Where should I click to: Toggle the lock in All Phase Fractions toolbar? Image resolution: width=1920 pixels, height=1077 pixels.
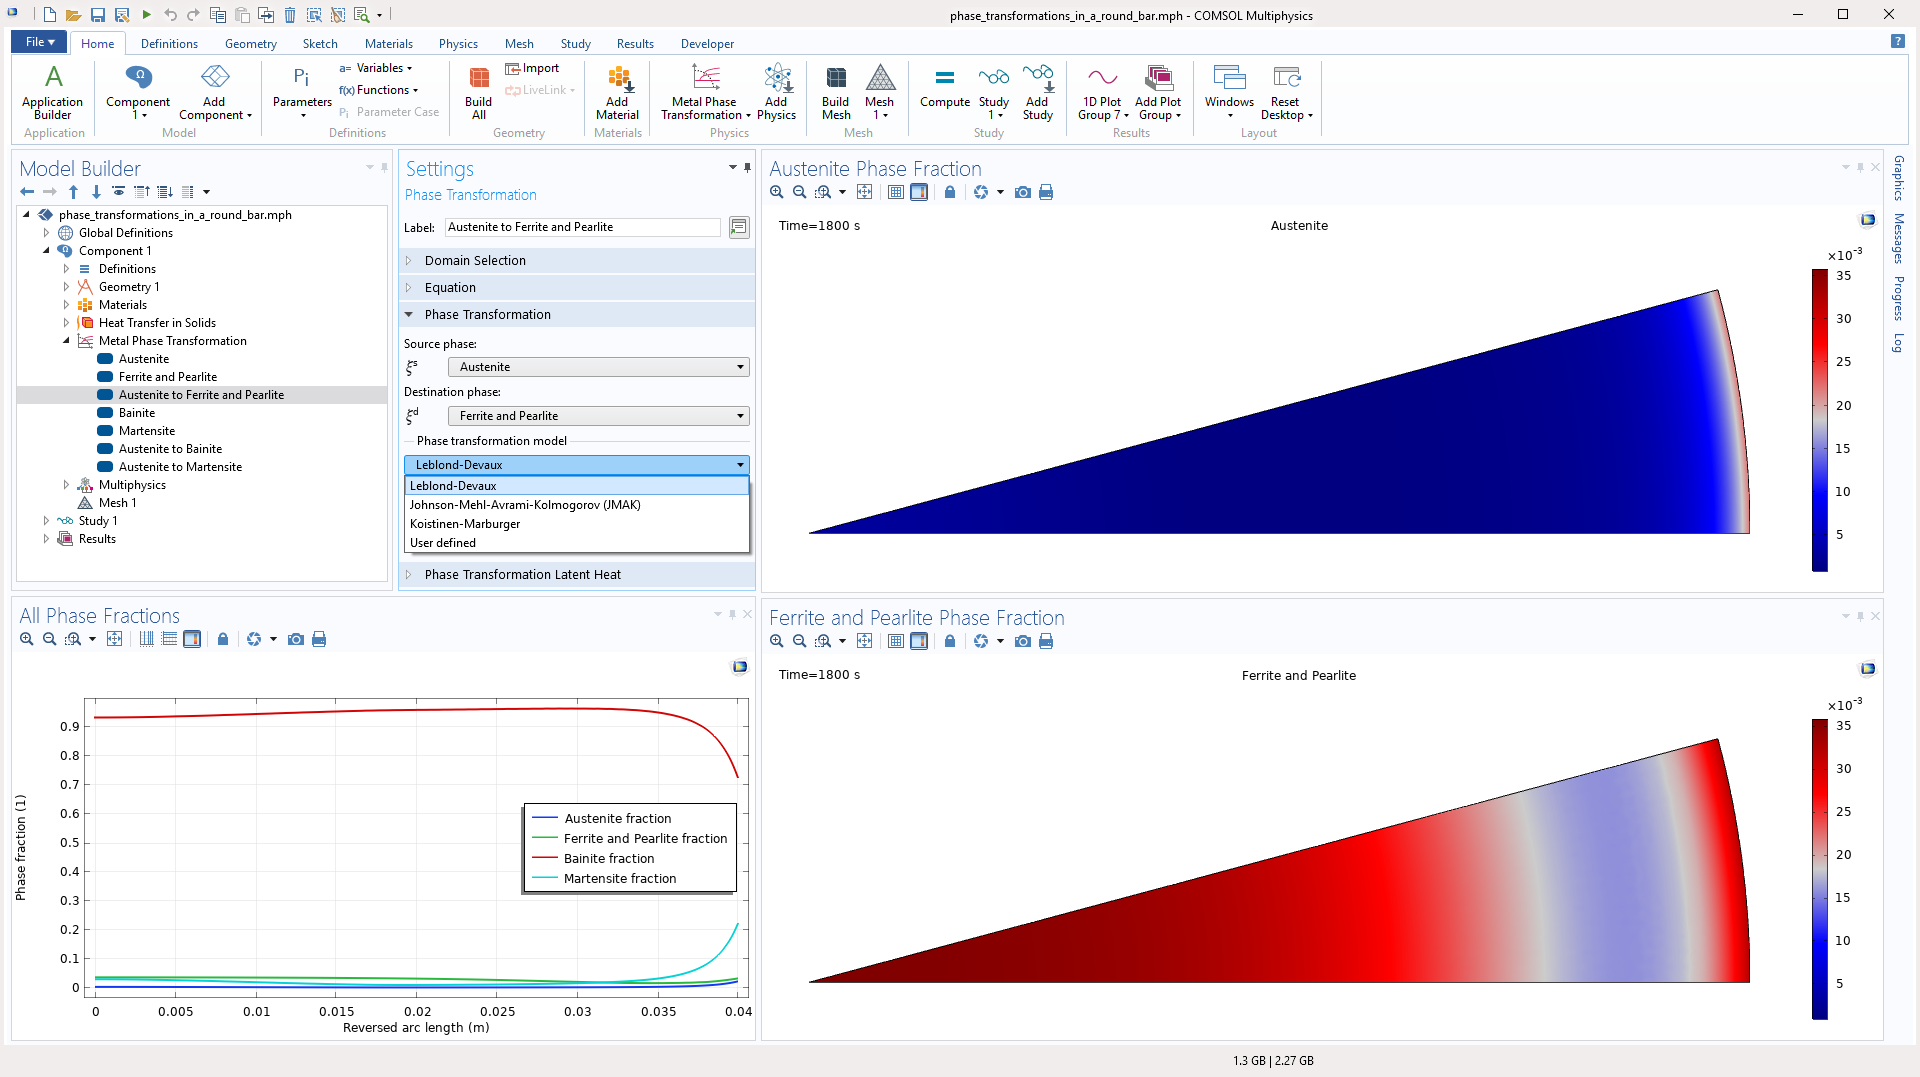(223, 639)
